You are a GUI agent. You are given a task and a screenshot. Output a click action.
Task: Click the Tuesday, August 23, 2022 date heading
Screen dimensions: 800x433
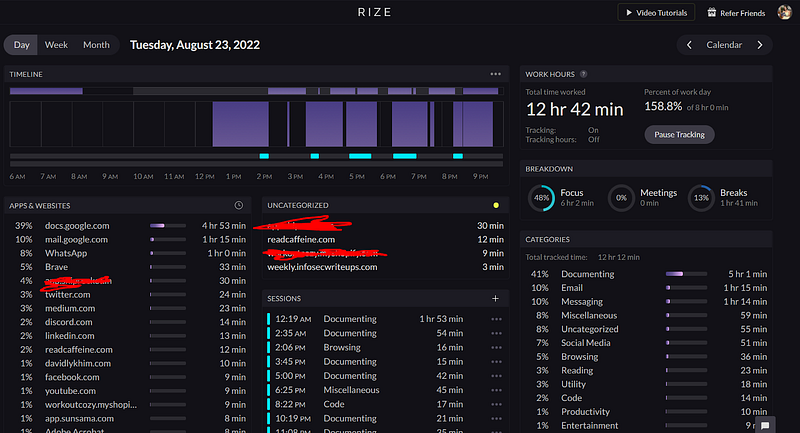click(195, 45)
